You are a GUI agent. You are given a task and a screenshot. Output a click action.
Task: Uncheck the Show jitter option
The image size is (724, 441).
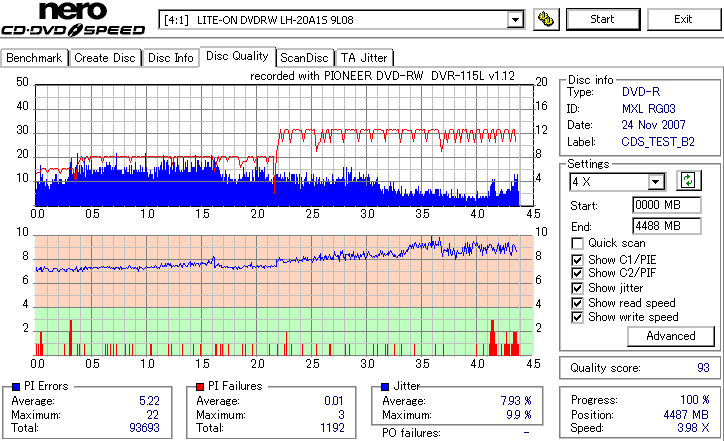point(577,288)
